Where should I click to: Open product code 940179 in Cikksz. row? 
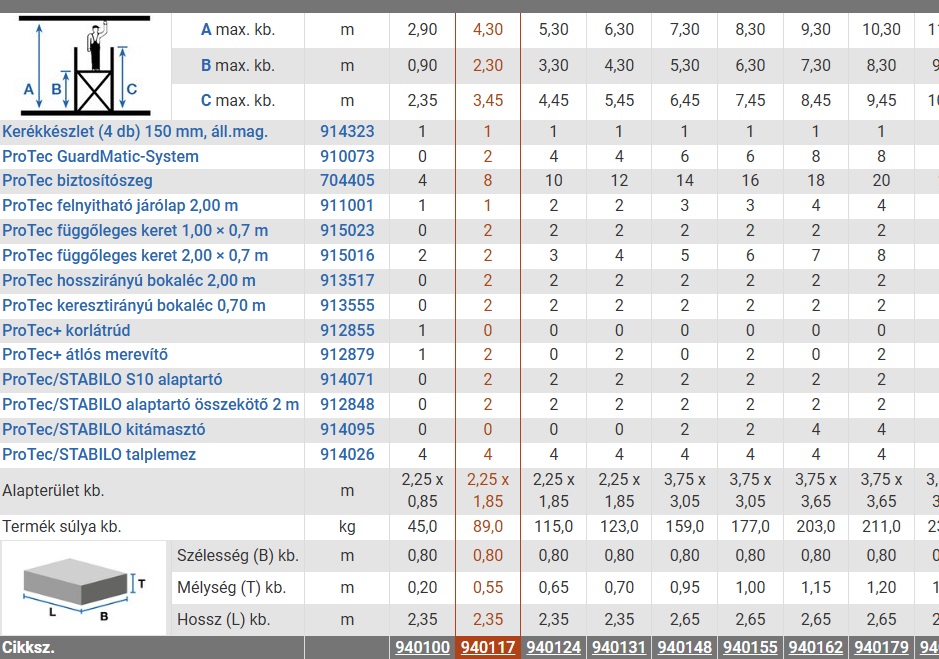tap(881, 648)
